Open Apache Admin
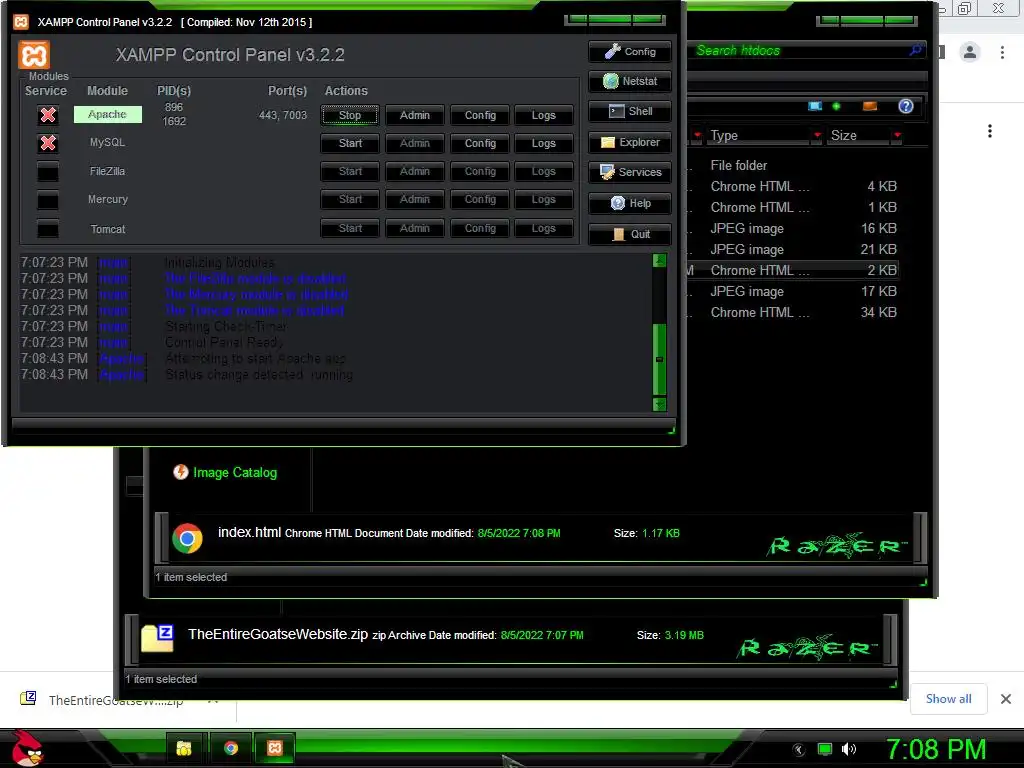The image size is (1024, 768). 415,115
